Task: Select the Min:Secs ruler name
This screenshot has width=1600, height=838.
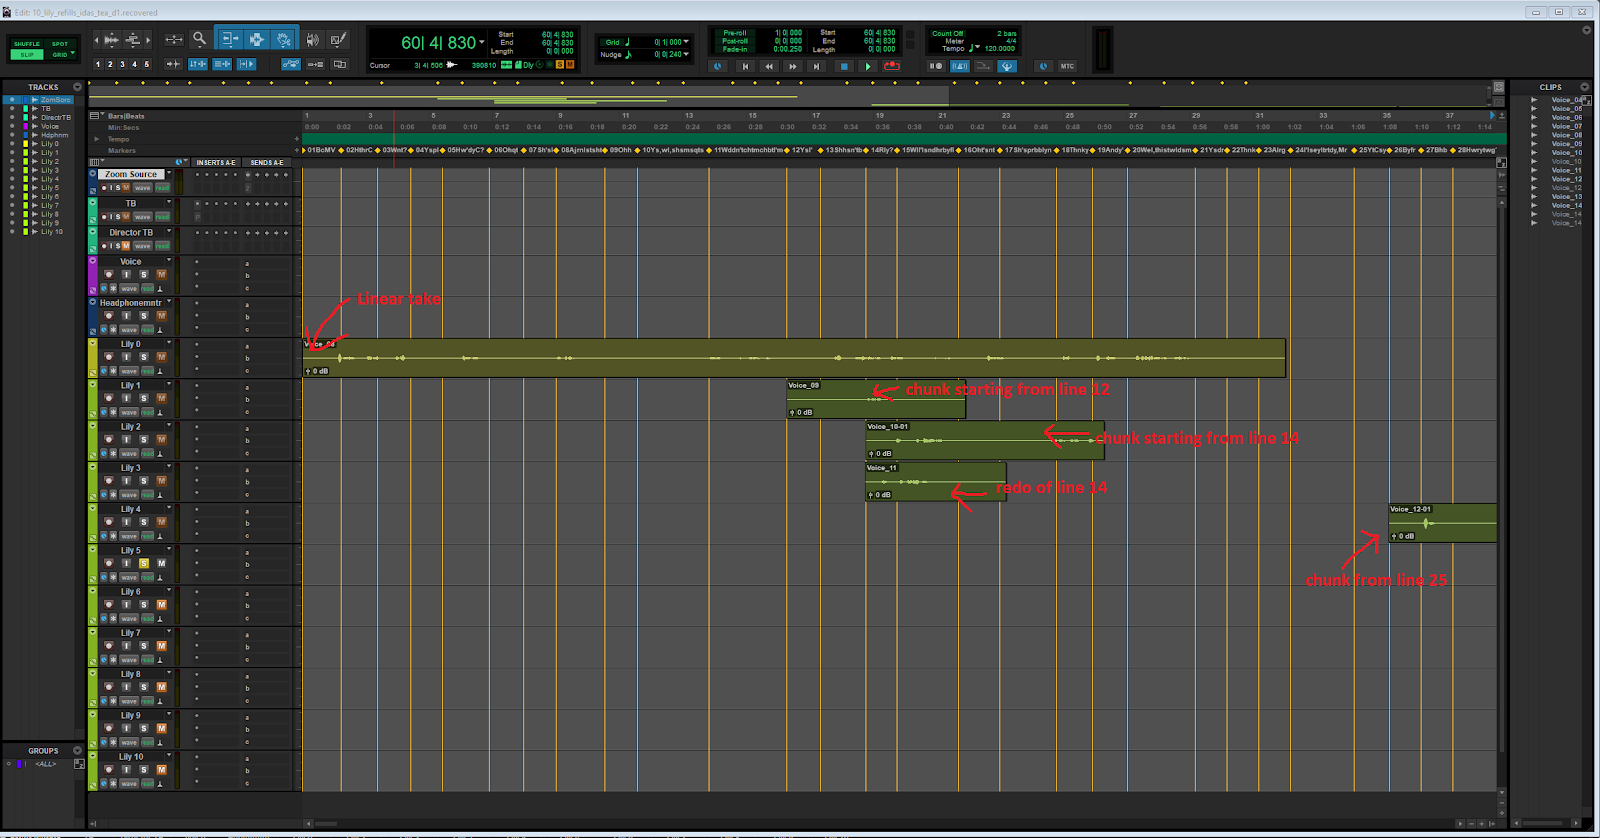Action: pyautogui.click(x=123, y=127)
